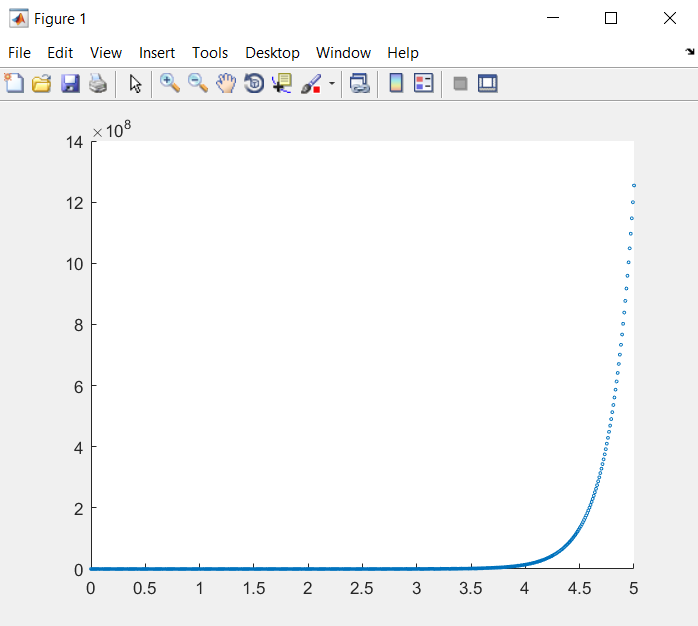This screenshot has width=698, height=626.
Task: Click the MATLAB logo in the title bar
Action: click(19, 19)
